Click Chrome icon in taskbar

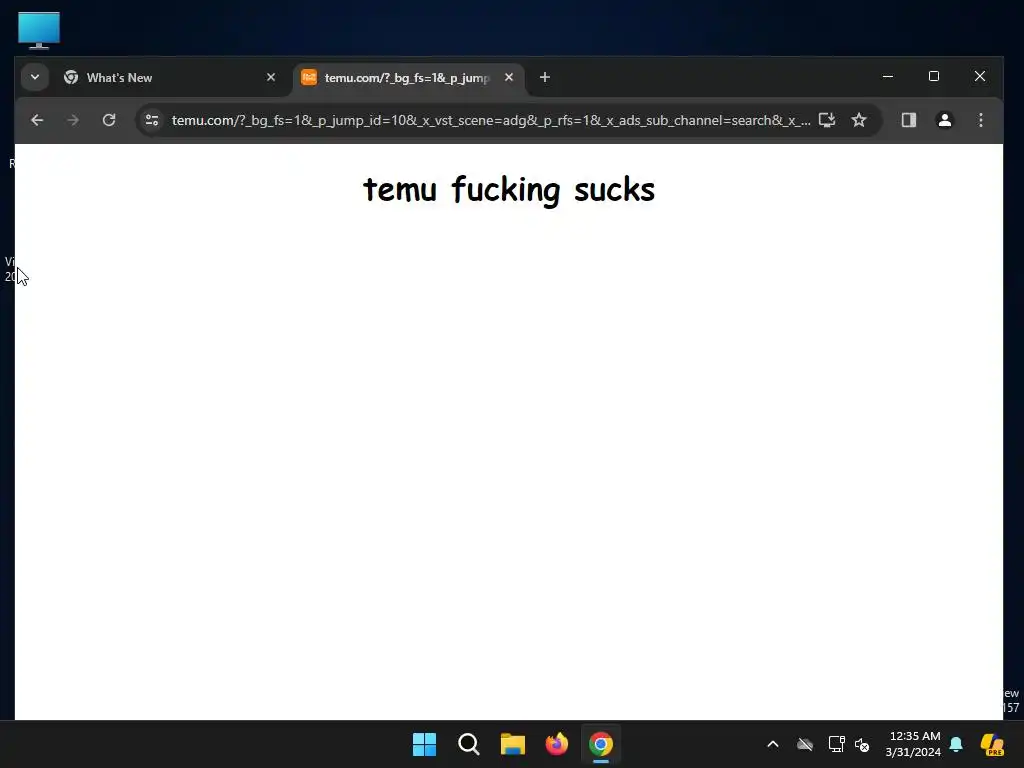[x=601, y=744]
